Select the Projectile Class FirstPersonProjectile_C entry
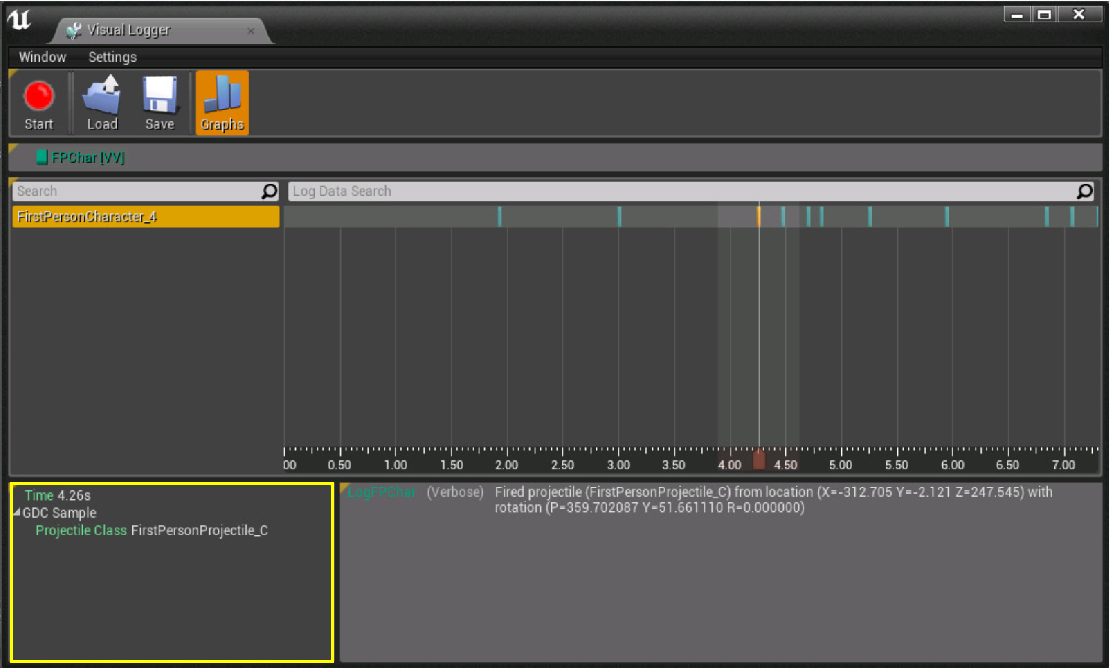The height and width of the screenshot is (668, 1110). [151, 530]
